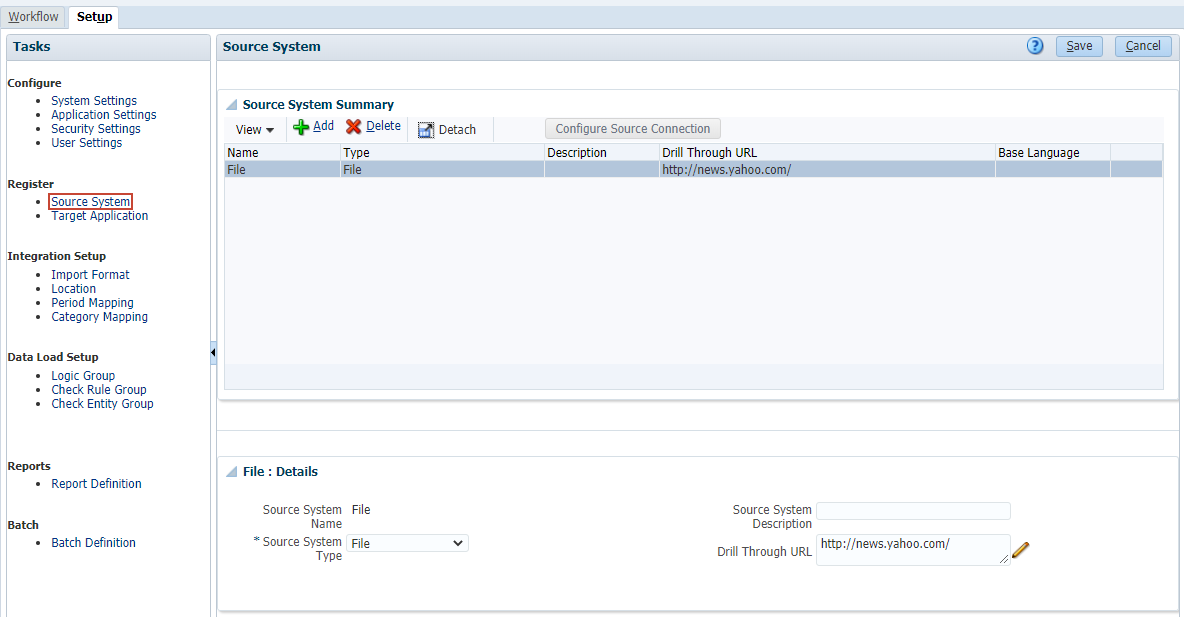Click the Source System Description input field
Screen dimensions: 1184x617
coord(913,511)
